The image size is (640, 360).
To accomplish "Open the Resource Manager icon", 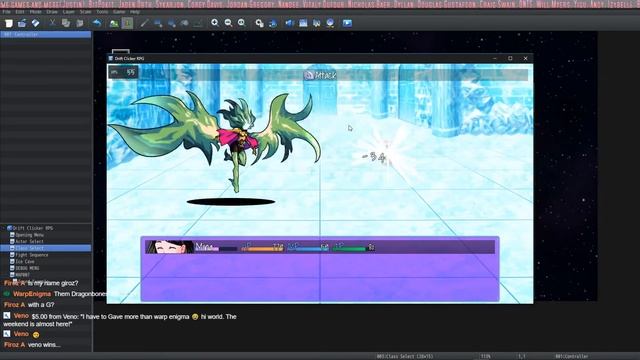I will (330, 23).
